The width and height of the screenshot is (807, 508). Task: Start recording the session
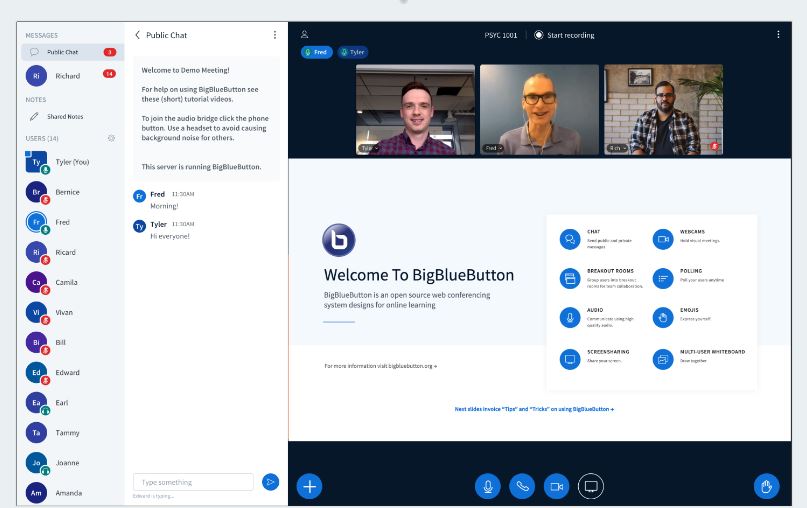pos(565,35)
